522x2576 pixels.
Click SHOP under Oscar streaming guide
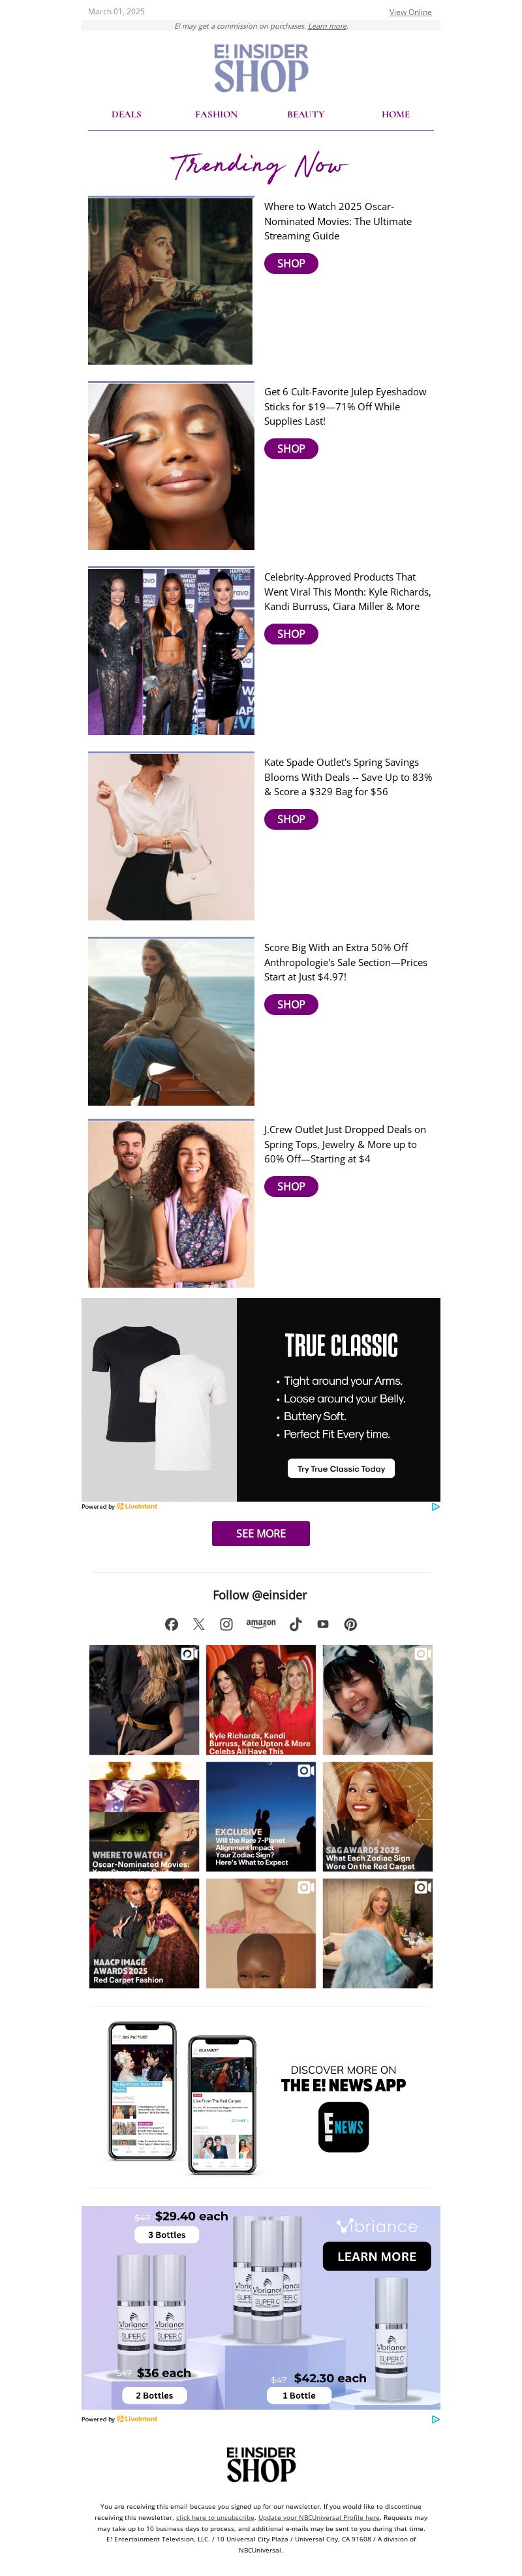pos(291,263)
